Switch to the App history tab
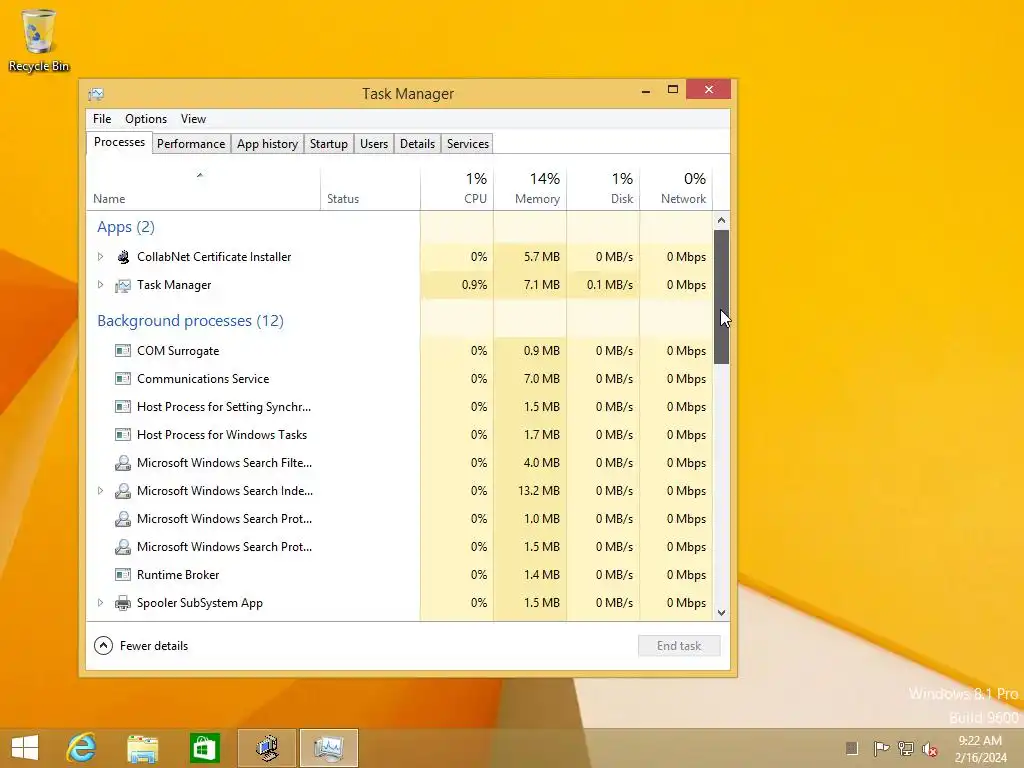 pyautogui.click(x=267, y=144)
